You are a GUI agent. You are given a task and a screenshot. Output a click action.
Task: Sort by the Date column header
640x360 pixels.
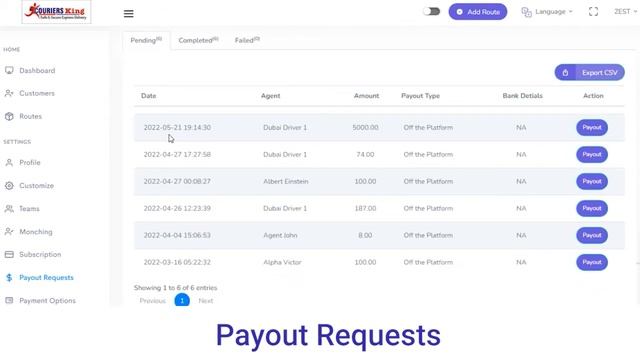pos(149,96)
